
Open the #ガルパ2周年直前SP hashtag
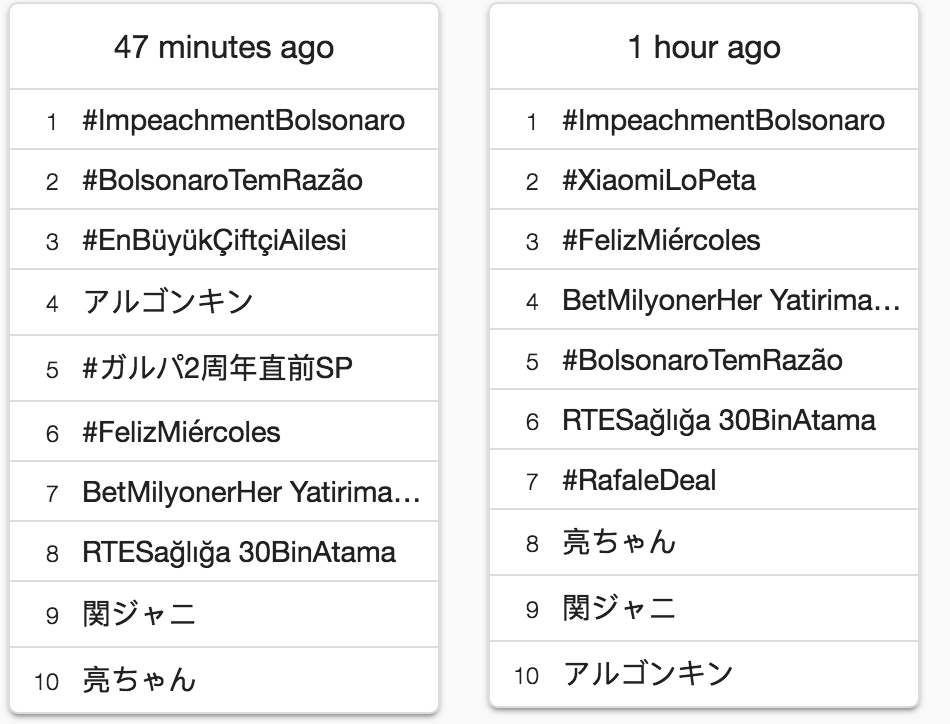click(218, 368)
